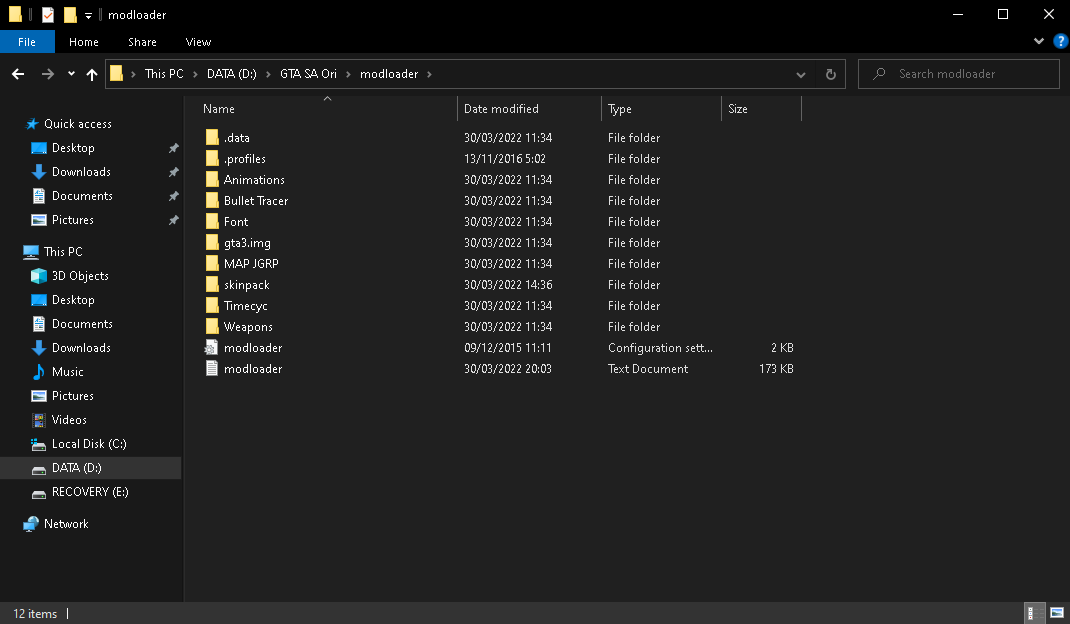The width and height of the screenshot is (1070, 624).
Task: Select modloader configuration settings file icon
Action: click(212, 348)
